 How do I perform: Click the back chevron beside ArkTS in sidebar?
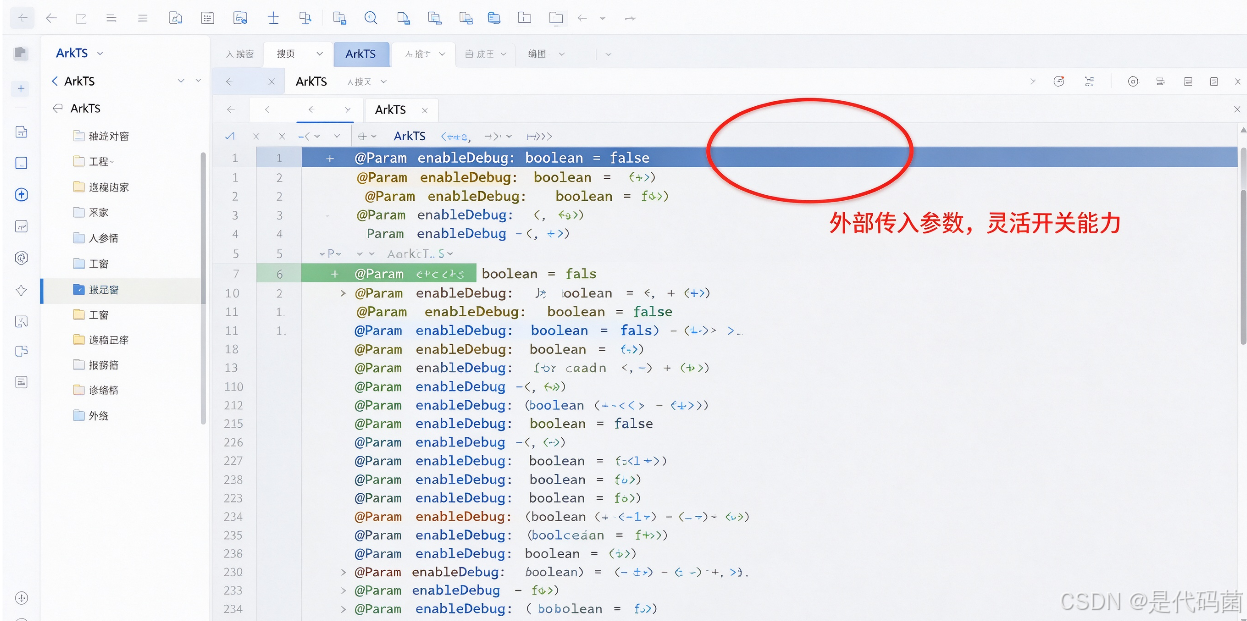tap(55, 81)
